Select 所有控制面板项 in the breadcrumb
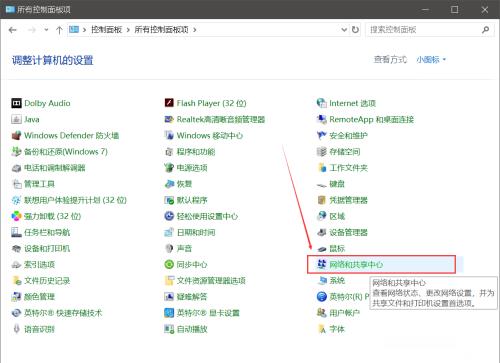Screen dimensions: 500x363 [x=162, y=30]
